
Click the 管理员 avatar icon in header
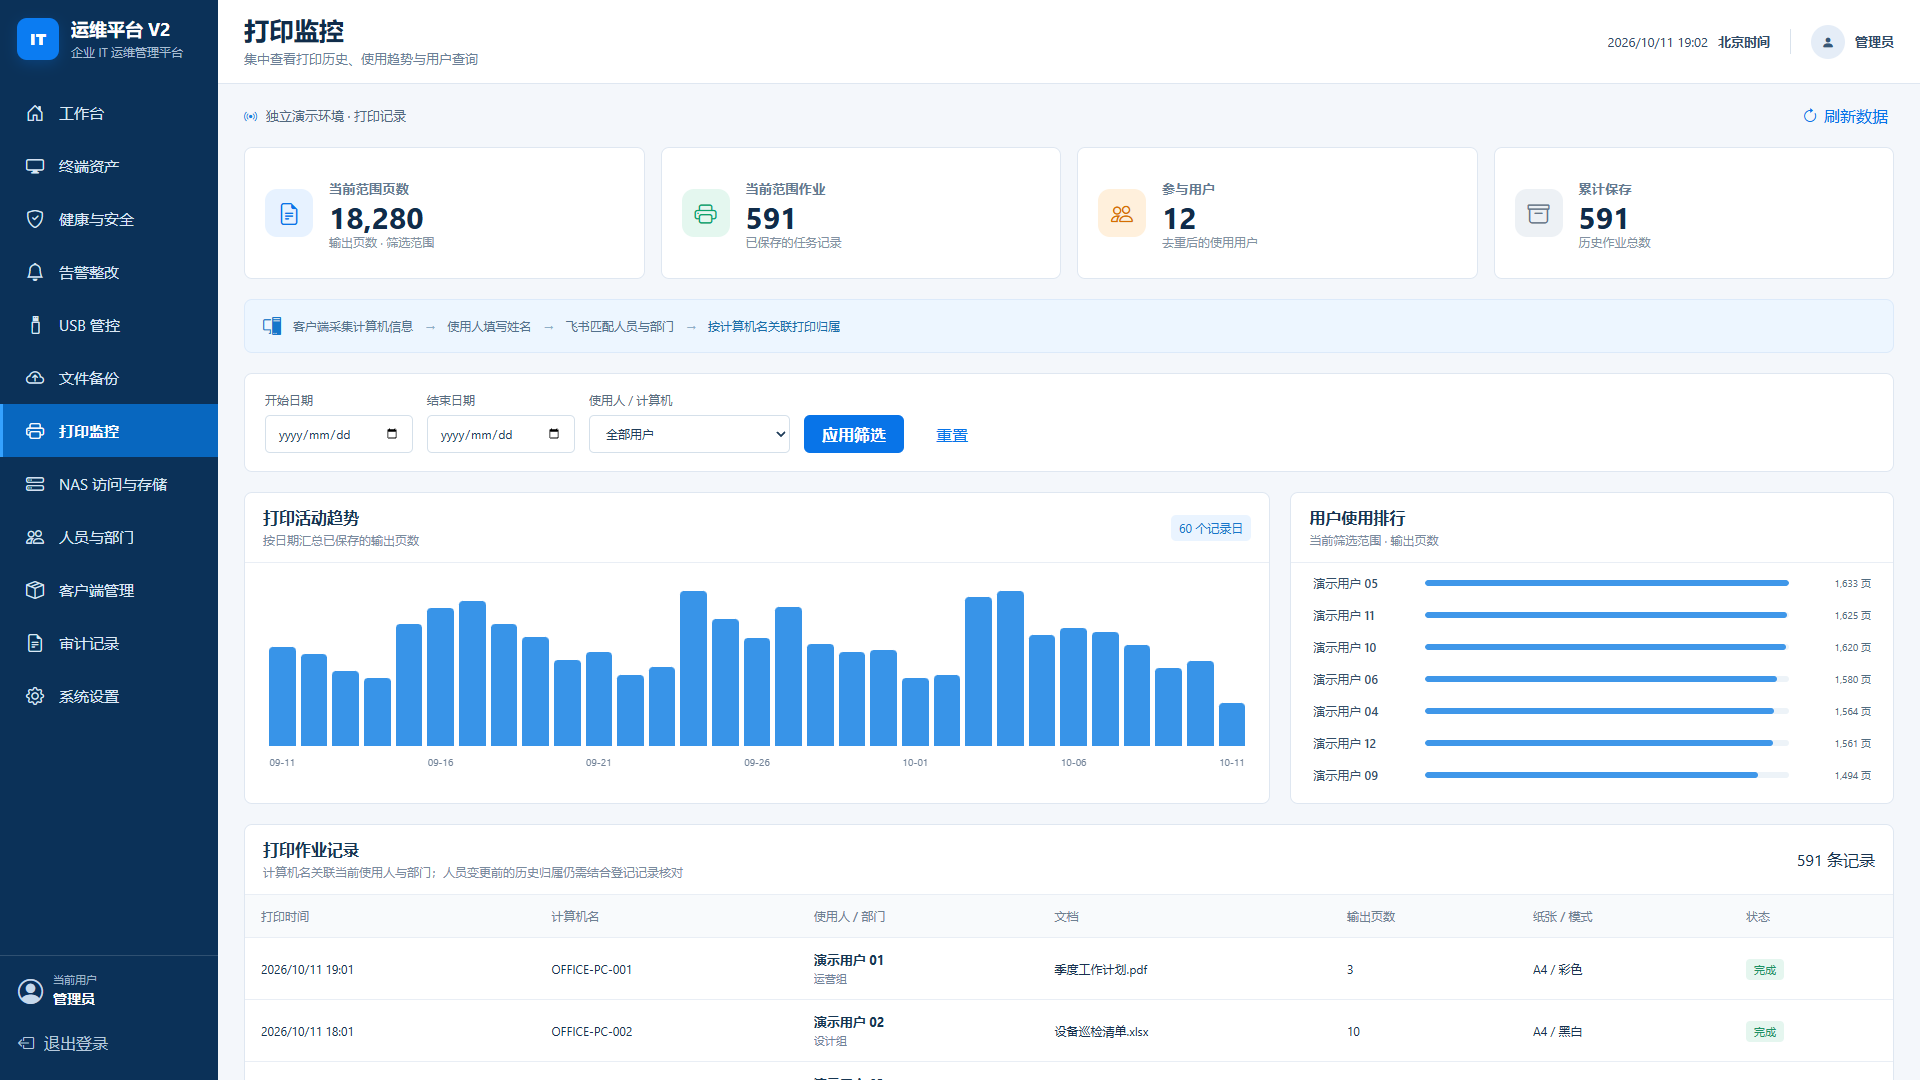pos(1828,42)
